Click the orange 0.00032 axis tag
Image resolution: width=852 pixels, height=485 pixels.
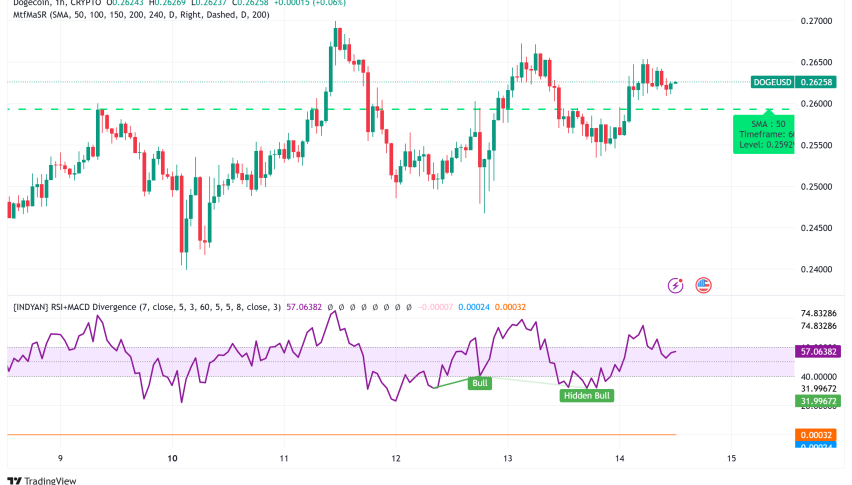click(x=817, y=434)
